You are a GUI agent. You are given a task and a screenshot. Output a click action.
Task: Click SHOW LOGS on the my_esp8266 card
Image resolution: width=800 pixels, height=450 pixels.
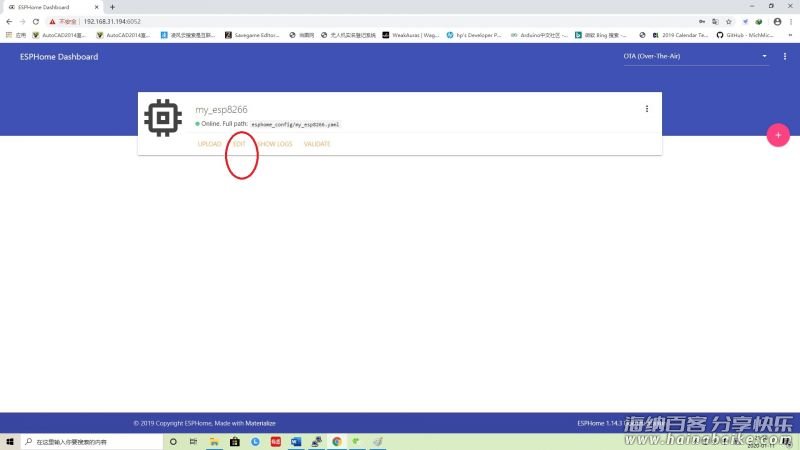click(274, 144)
